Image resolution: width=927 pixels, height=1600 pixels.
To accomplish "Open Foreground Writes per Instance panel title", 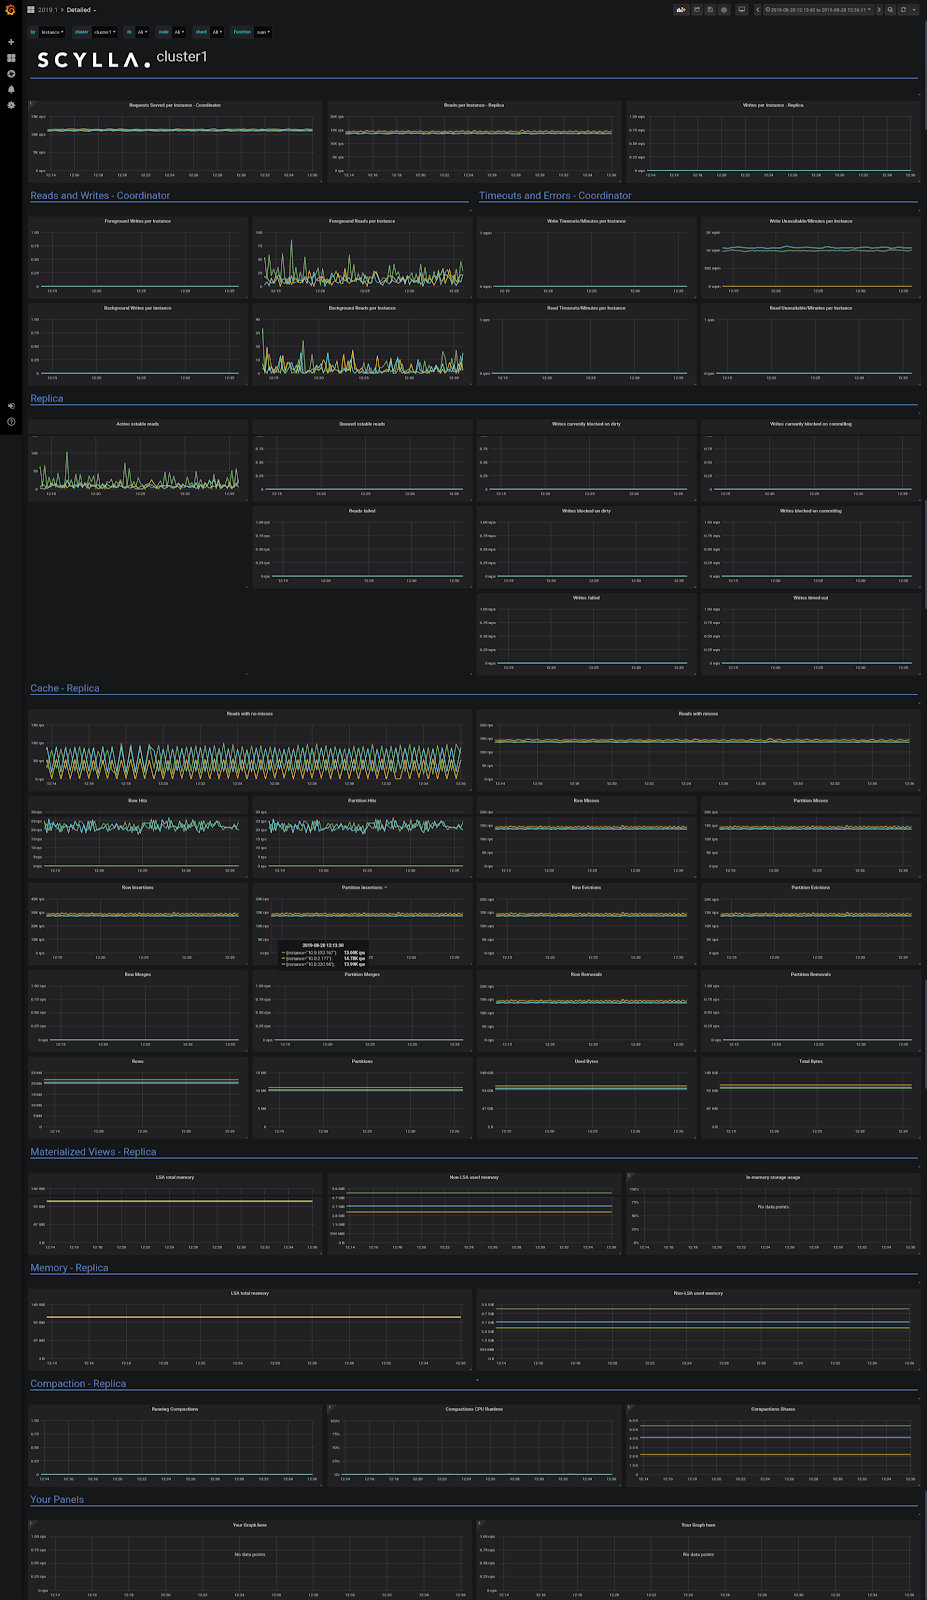I will (x=138, y=221).
